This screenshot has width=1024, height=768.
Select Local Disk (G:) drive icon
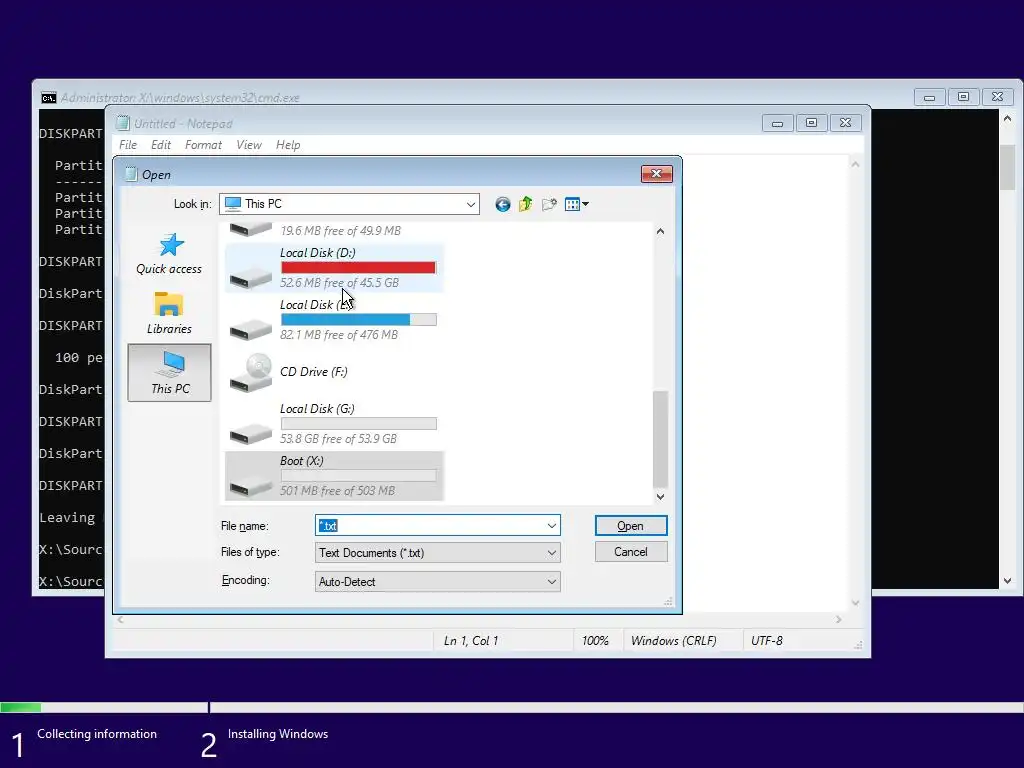point(251,432)
